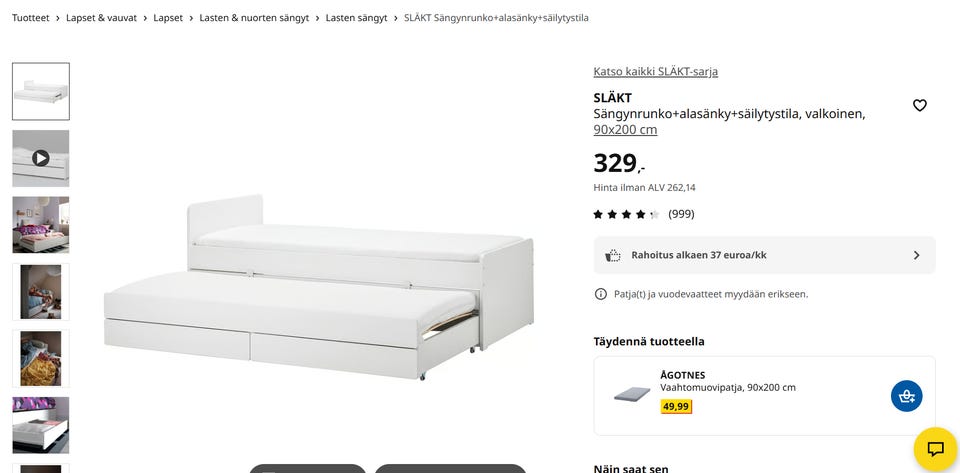Go to Tuotteet breadcrumb
Screen dimensions: 960x473
31,18
